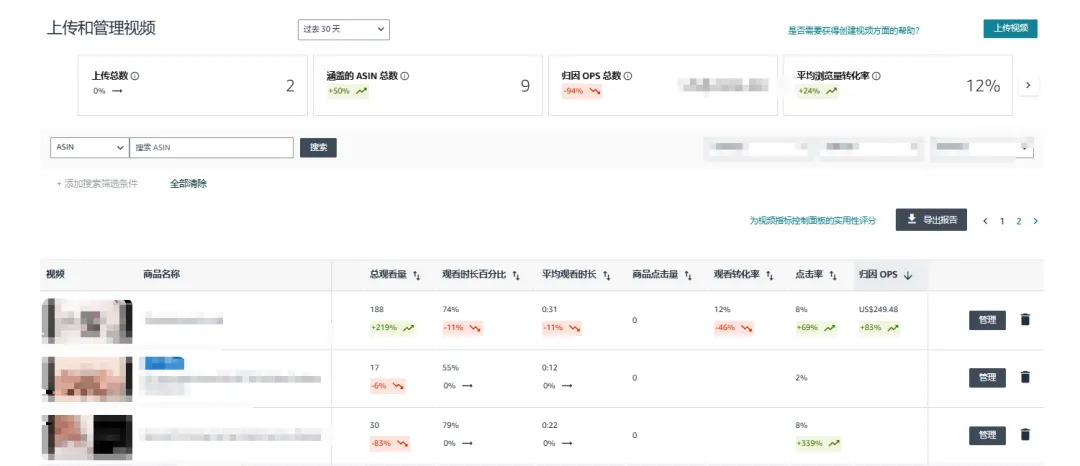Click trash icon for third video row

click(1024, 435)
